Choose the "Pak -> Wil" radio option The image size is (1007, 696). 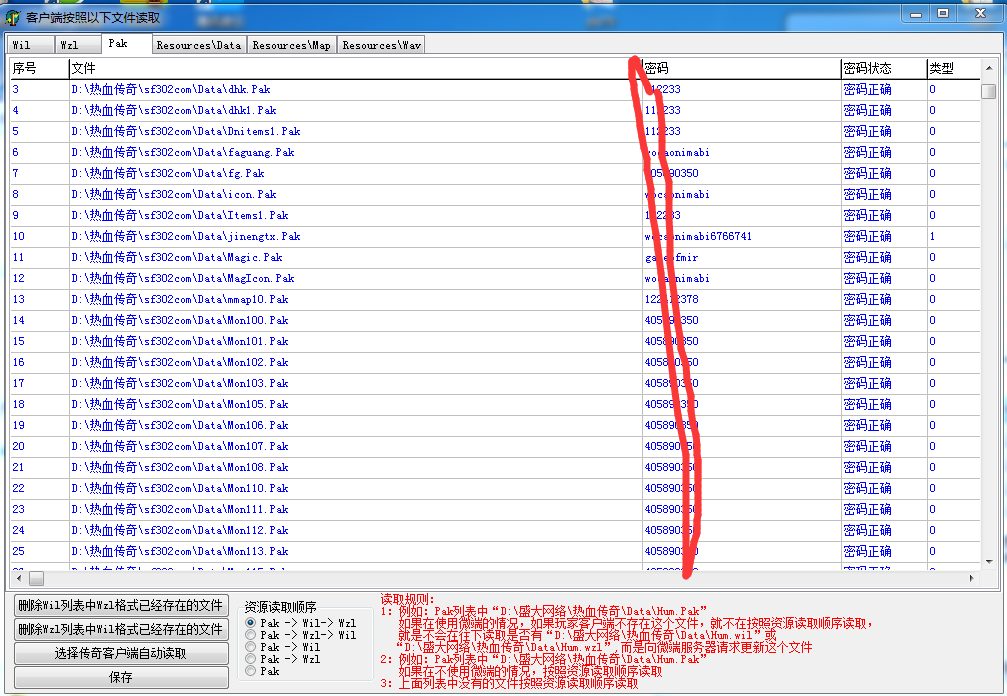(251, 647)
